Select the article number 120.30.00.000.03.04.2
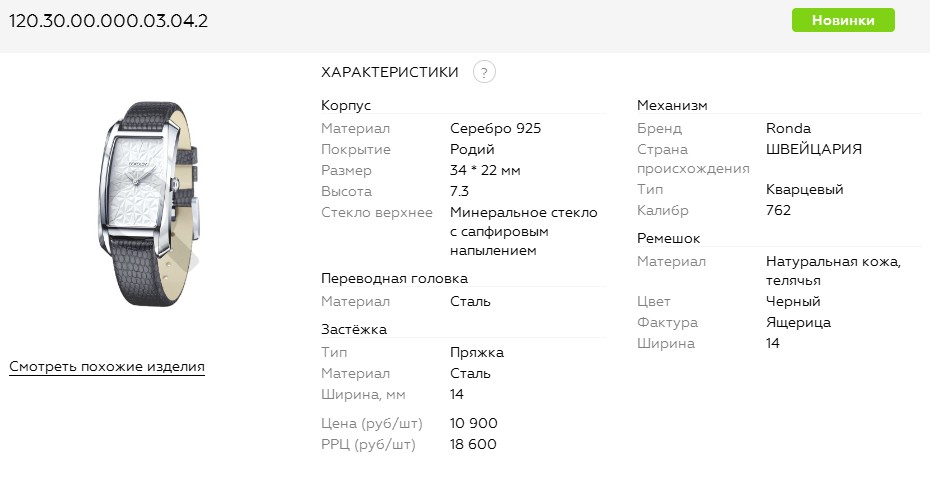The image size is (930, 478). click(x=108, y=20)
